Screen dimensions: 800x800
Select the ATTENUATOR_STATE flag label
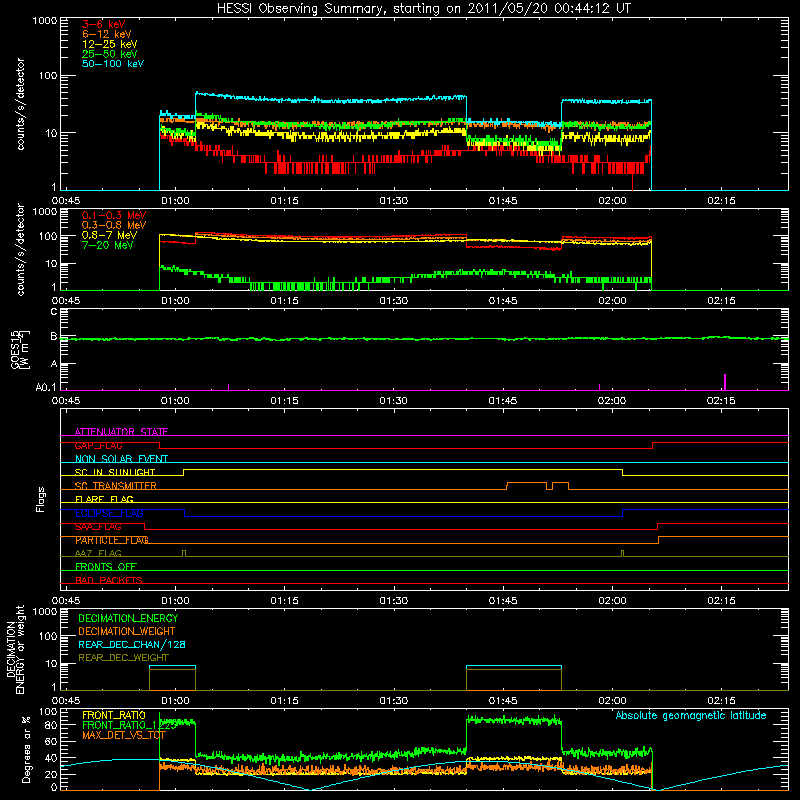tap(121, 432)
